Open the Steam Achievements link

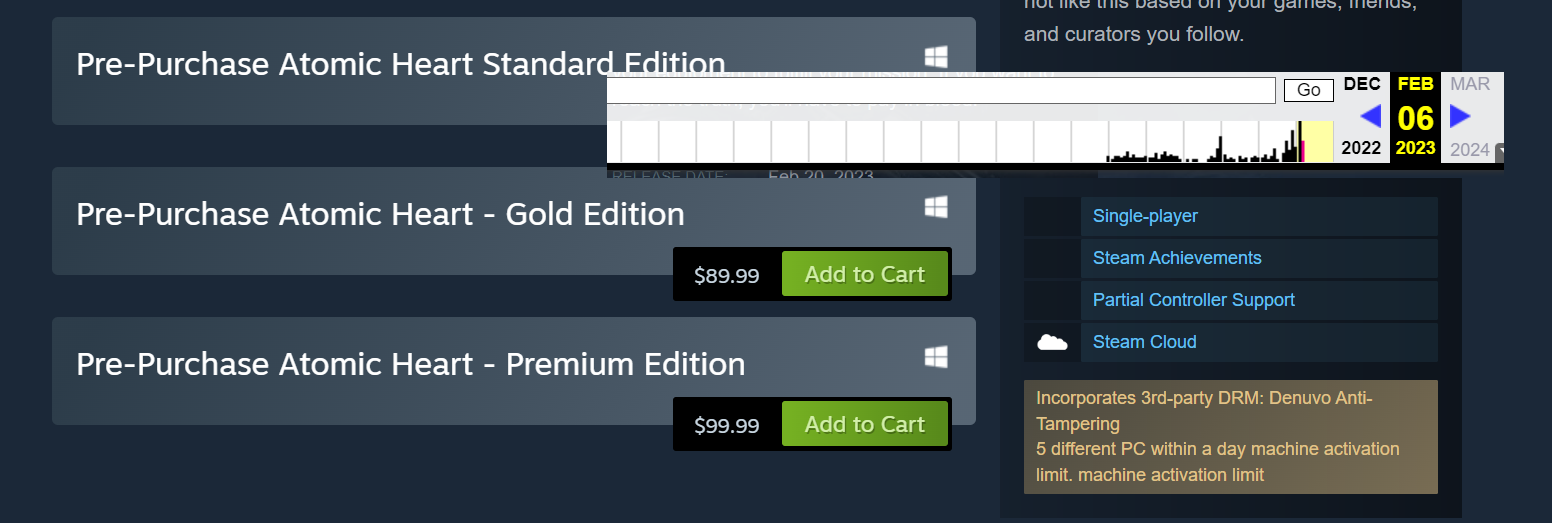click(x=1177, y=258)
